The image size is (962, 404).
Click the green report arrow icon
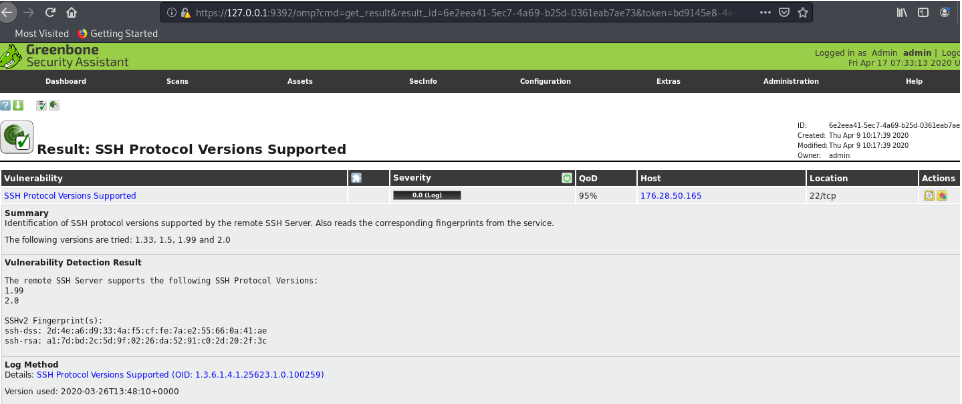click(x=54, y=106)
